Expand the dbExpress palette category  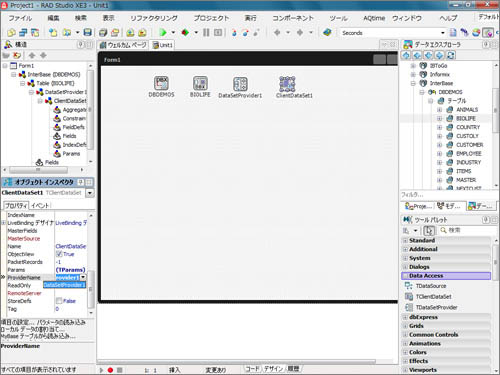pos(405,317)
